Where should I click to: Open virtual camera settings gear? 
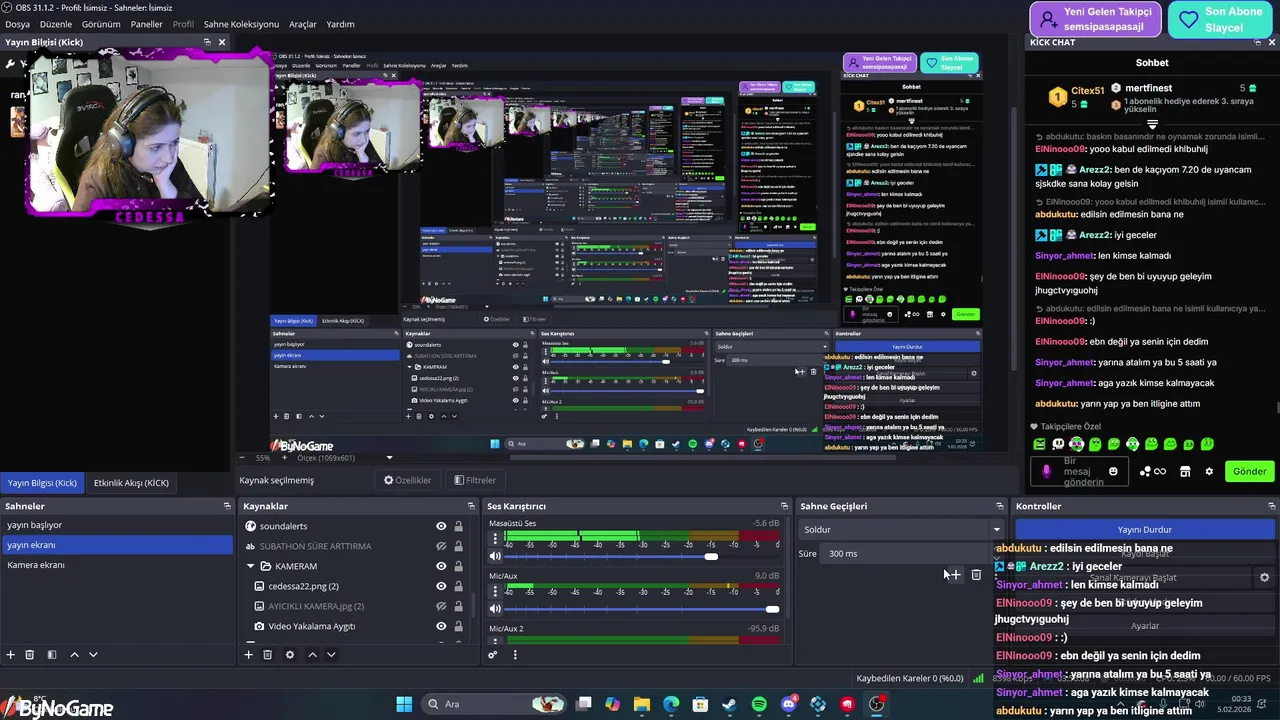click(x=1264, y=577)
